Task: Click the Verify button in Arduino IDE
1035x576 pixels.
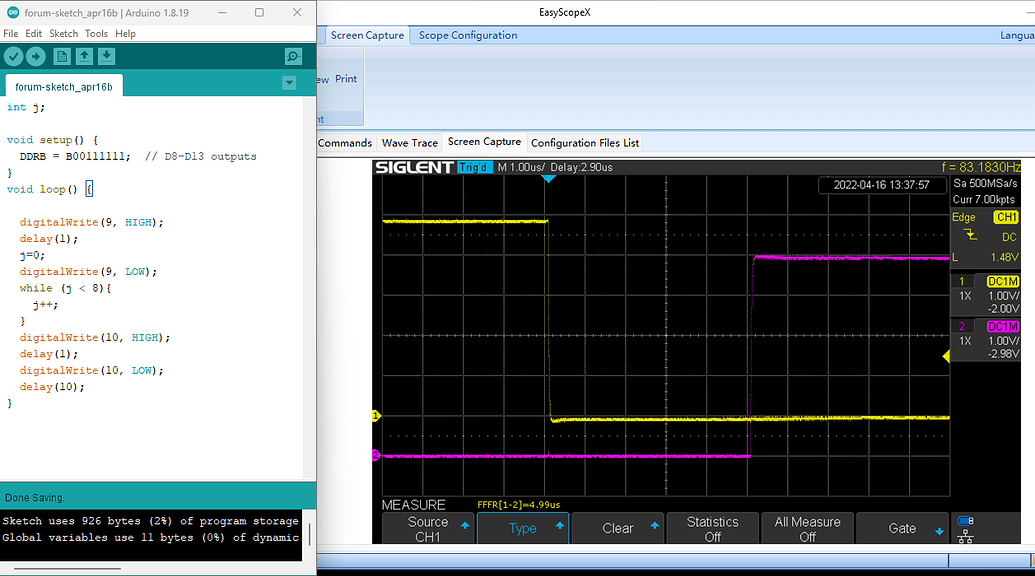Action: (13, 56)
